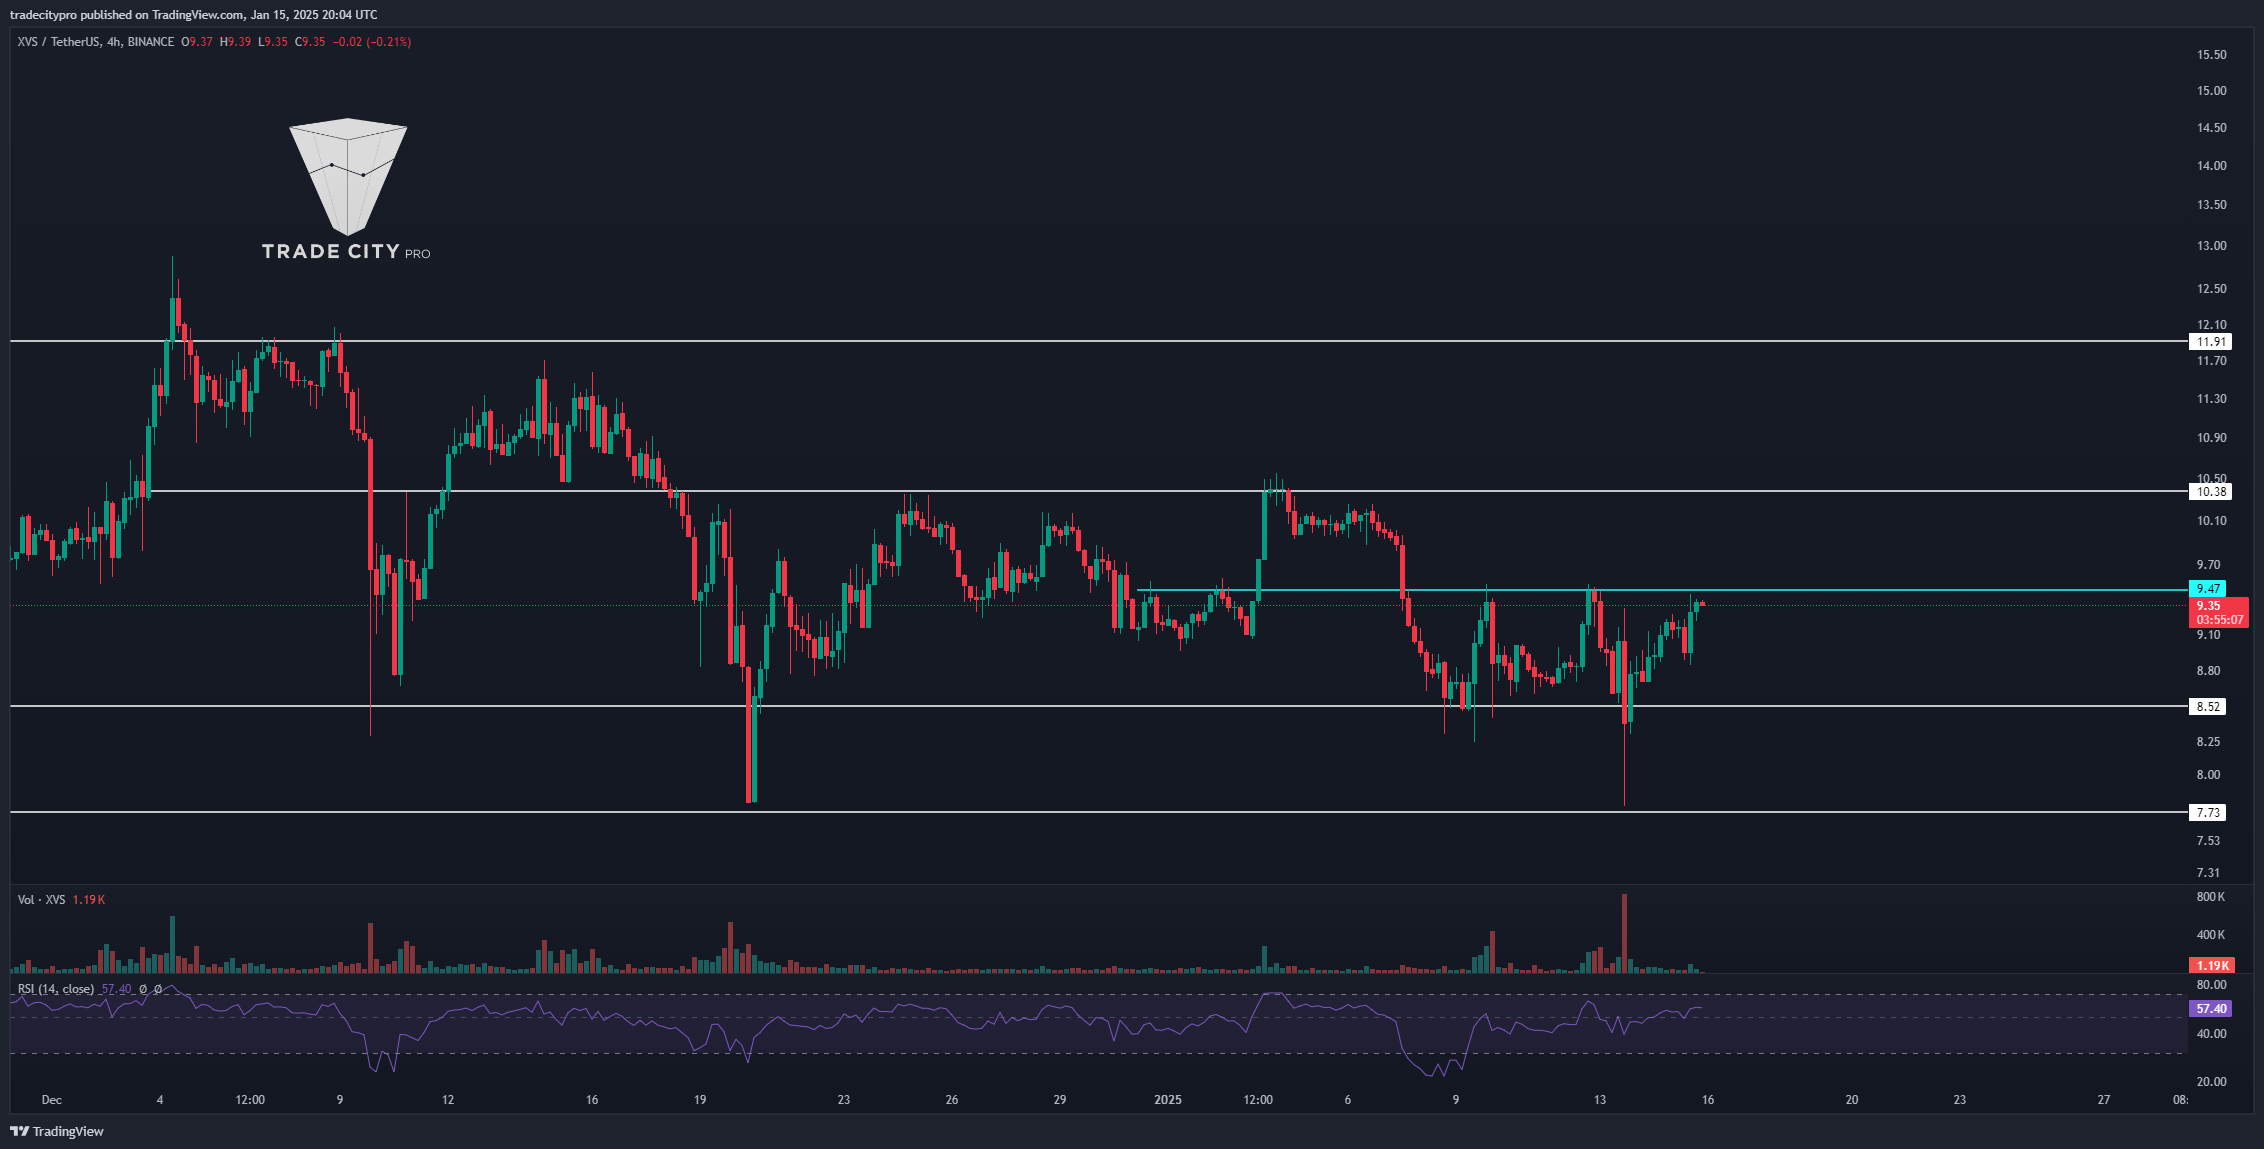Click the 13.00 price axis value
This screenshot has height=1149, width=2264.
(2212, 246)
